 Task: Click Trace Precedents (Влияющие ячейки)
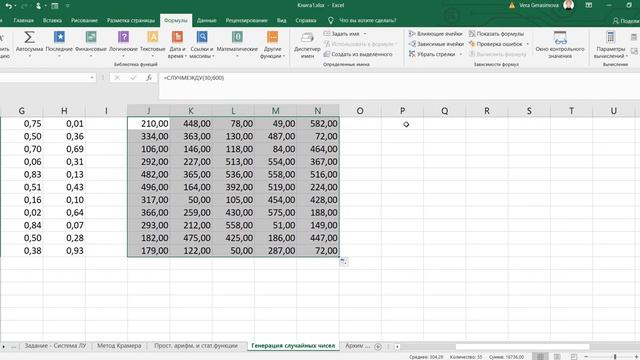(436, 34)
